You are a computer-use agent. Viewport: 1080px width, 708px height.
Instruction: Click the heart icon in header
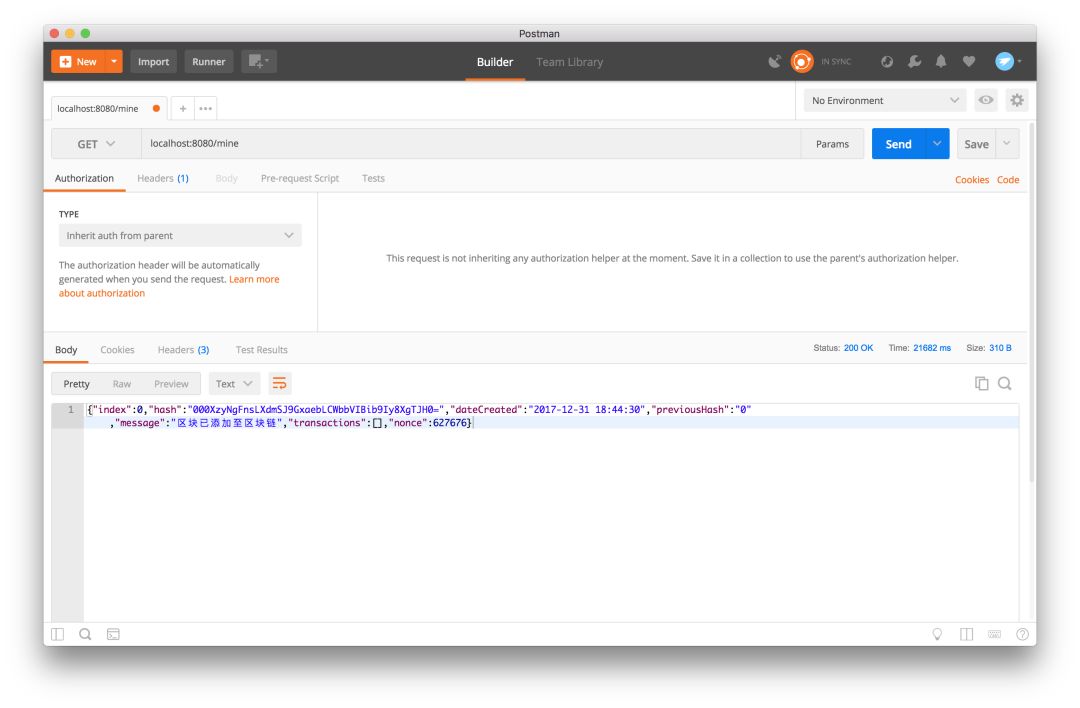pos(968,62)
